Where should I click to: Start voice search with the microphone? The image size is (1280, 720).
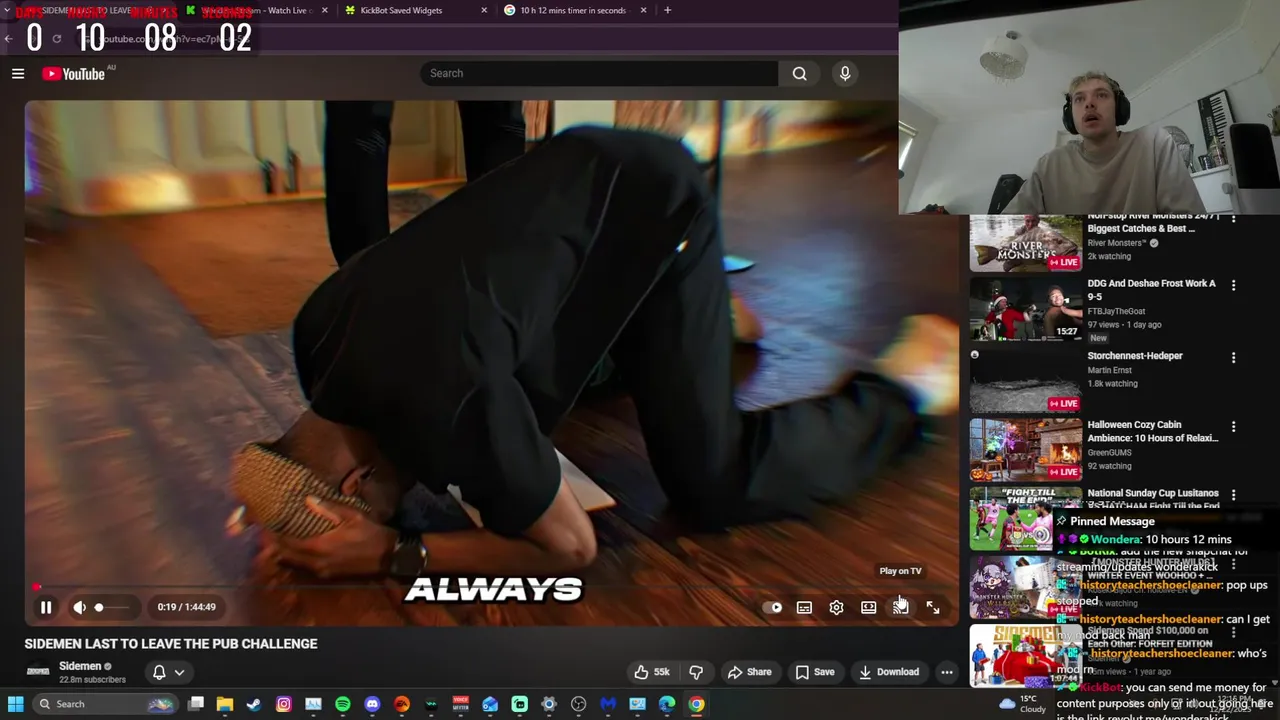[845, 73]
